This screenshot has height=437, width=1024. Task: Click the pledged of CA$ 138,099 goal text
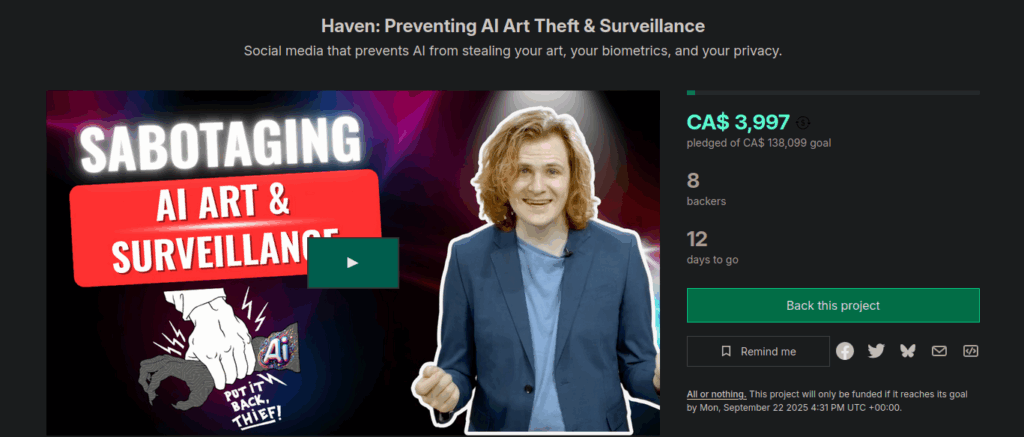(x=759, y=142)
